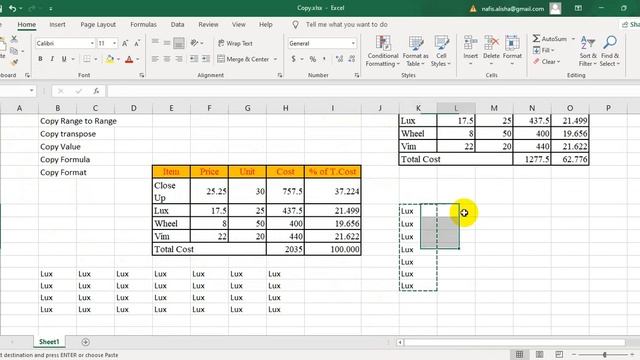Click the Cut scissors icon
This screenshot has height=360, width=640.
[14, 39]
